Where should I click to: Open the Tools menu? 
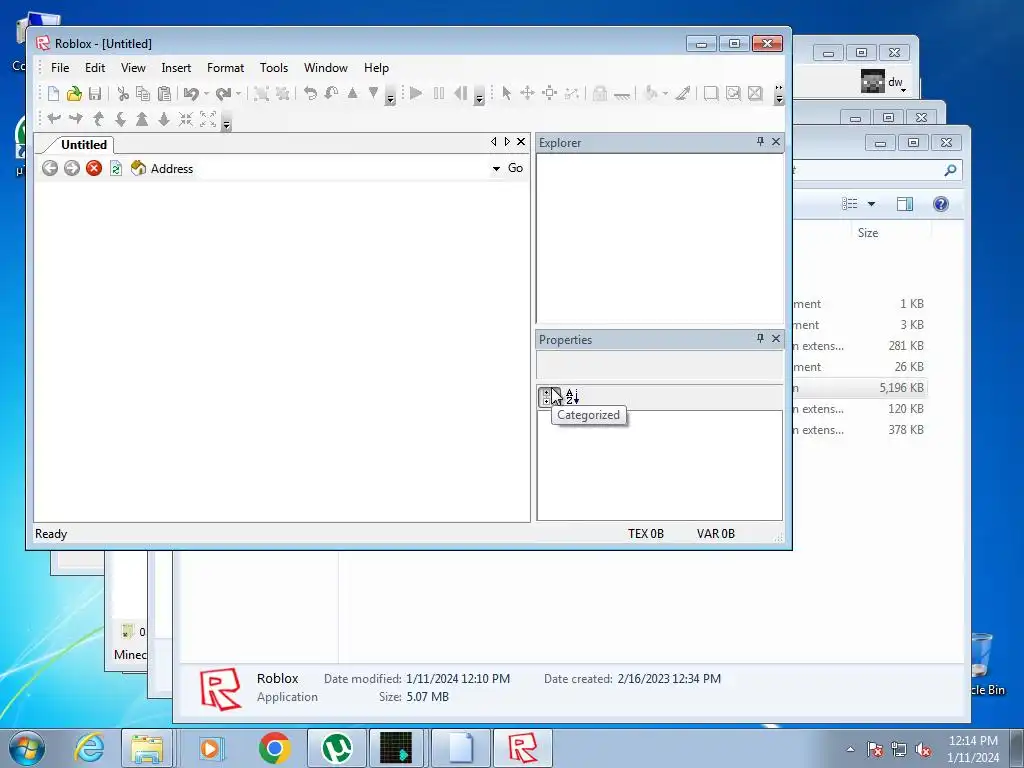click(274, 68)
